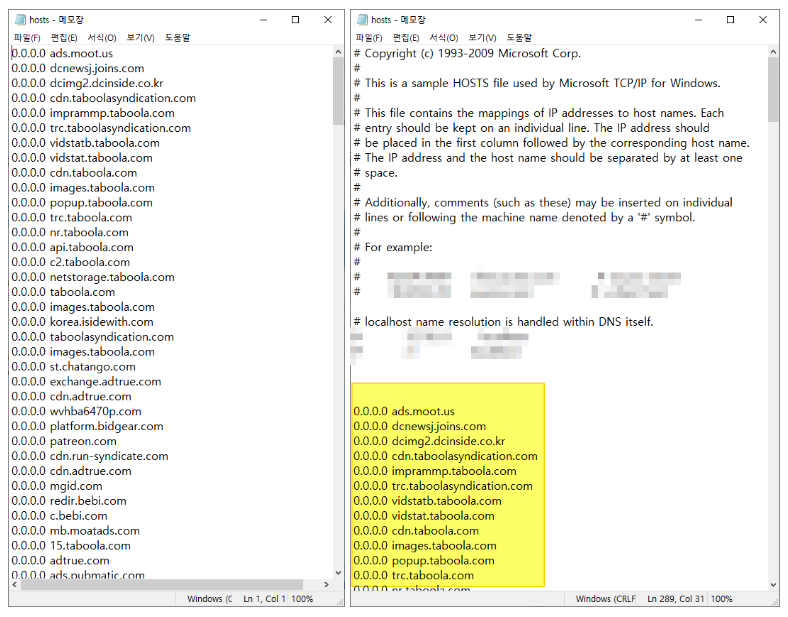Image resolution: width=788 pixels, height=617 pixels.
Task: Click 'cdn.run-syndicate.com' line in left window
Action: pyautogui.click(x=90, y=456)
